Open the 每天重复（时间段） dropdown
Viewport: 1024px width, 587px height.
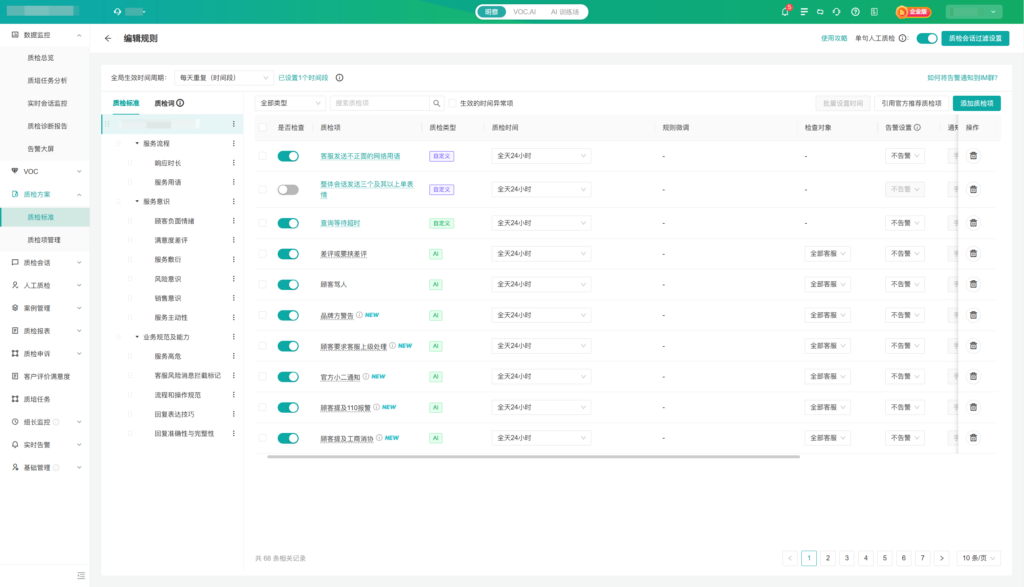click(224, 77)
